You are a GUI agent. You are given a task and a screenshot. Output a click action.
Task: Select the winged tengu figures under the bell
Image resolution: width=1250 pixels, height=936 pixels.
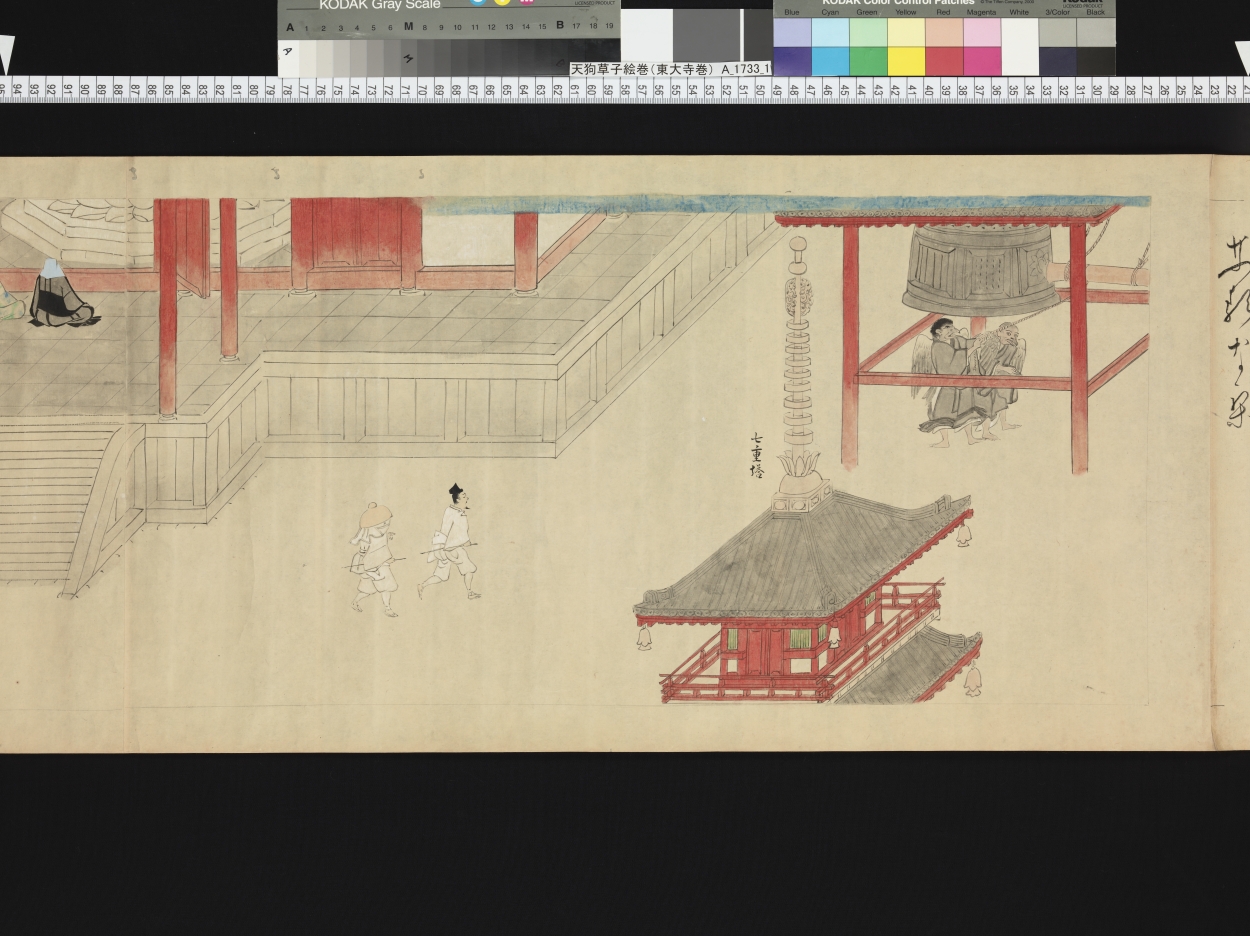(x=968, y=380)
